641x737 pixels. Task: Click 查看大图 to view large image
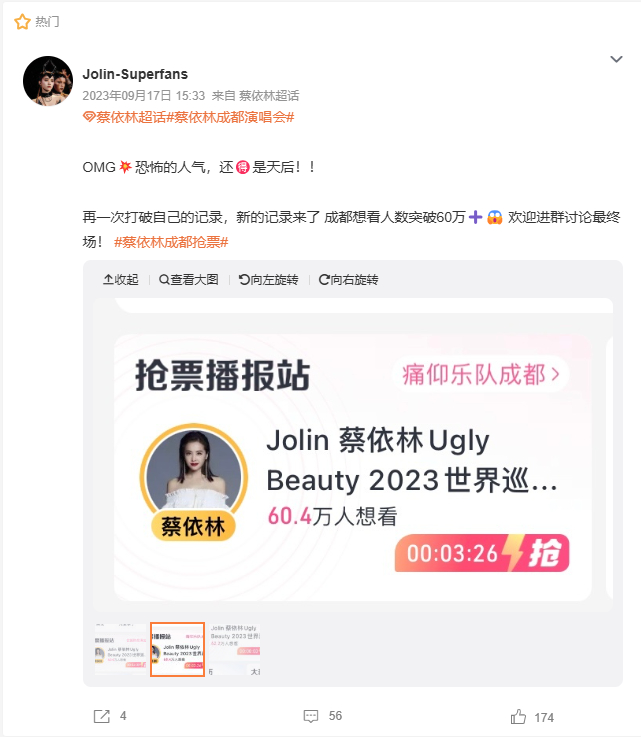[188, 280]
